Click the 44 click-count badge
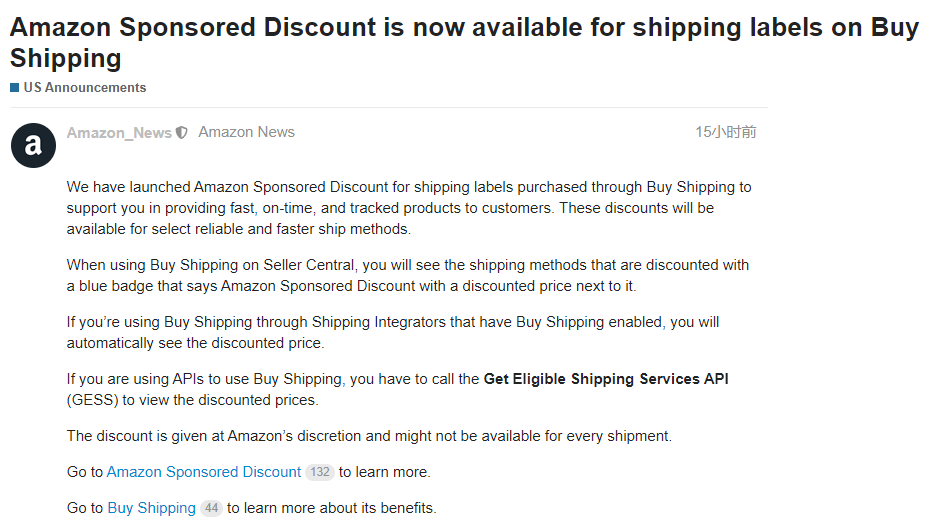The image size is (931, 520). [210, 508]
